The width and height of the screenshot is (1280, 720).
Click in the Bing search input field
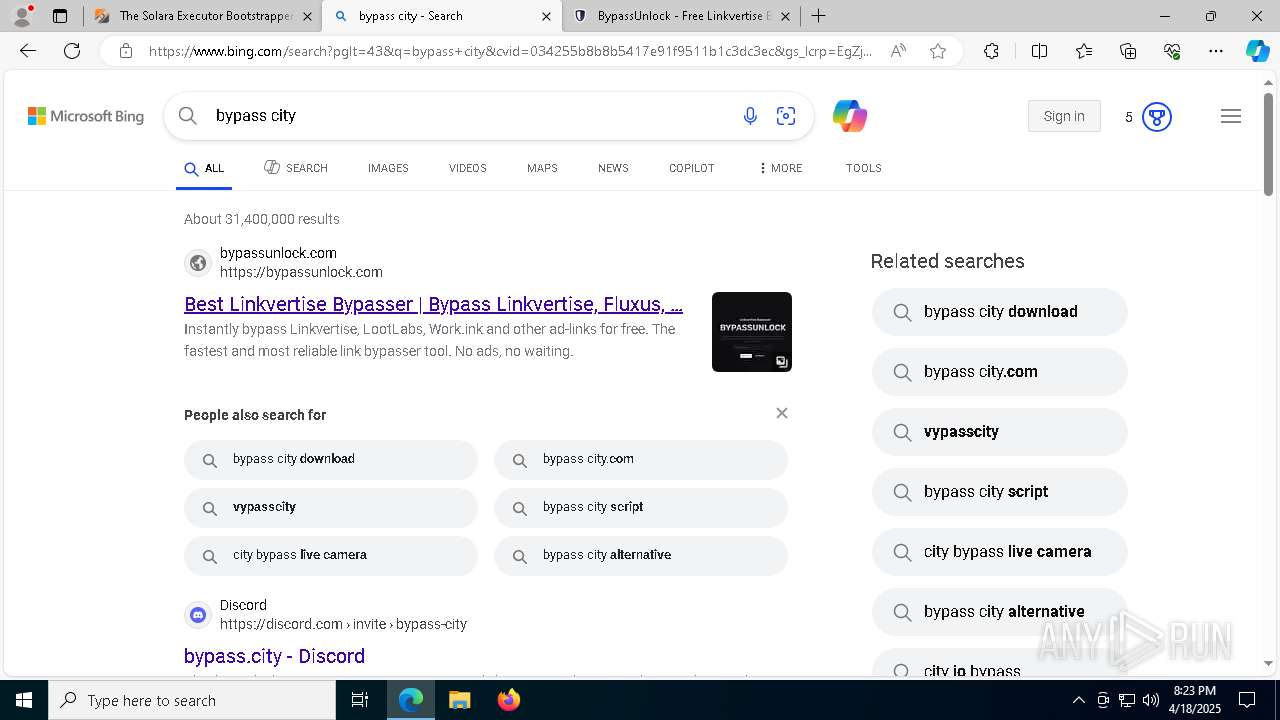(x=470, y=116)
